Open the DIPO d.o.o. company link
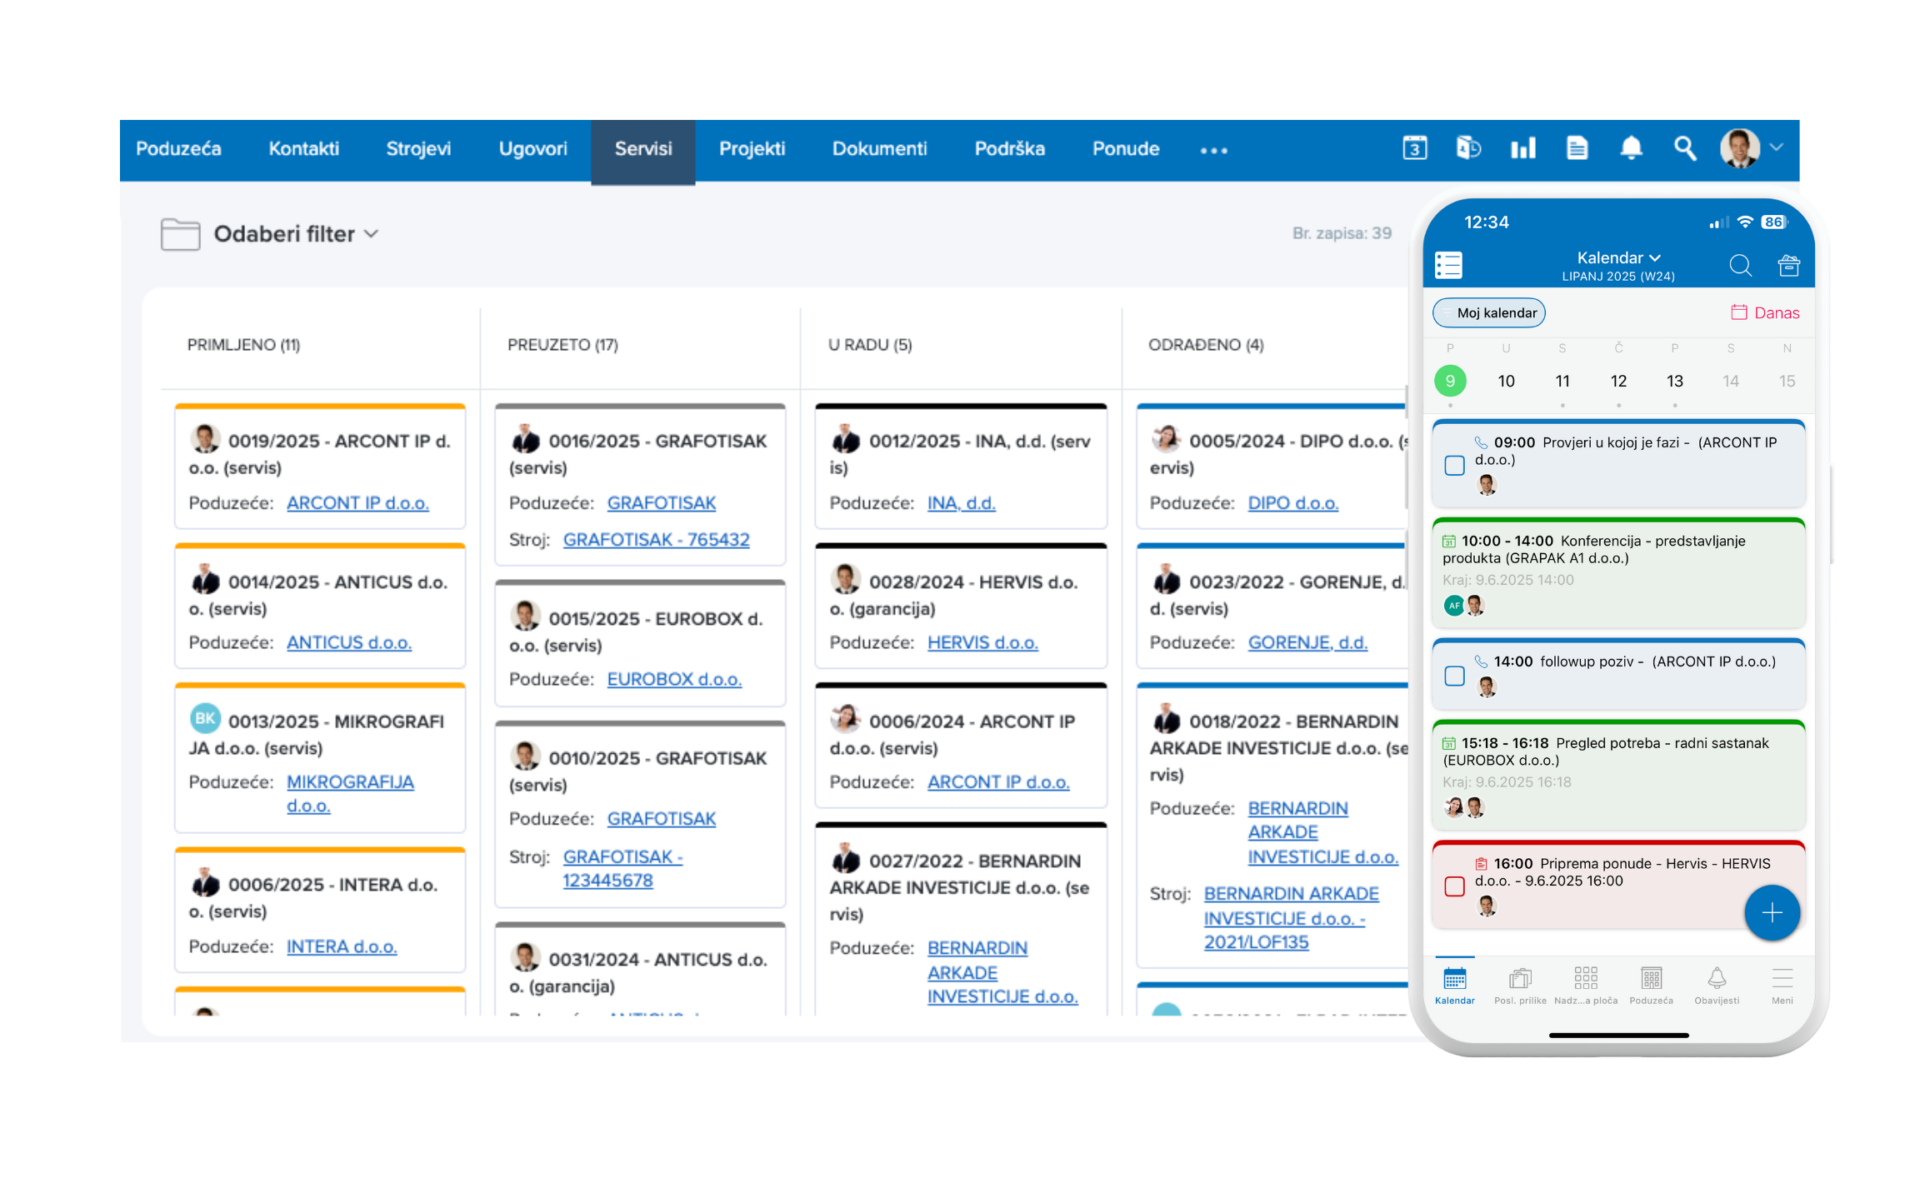1920x1198 pixels. pos(1292,503)
